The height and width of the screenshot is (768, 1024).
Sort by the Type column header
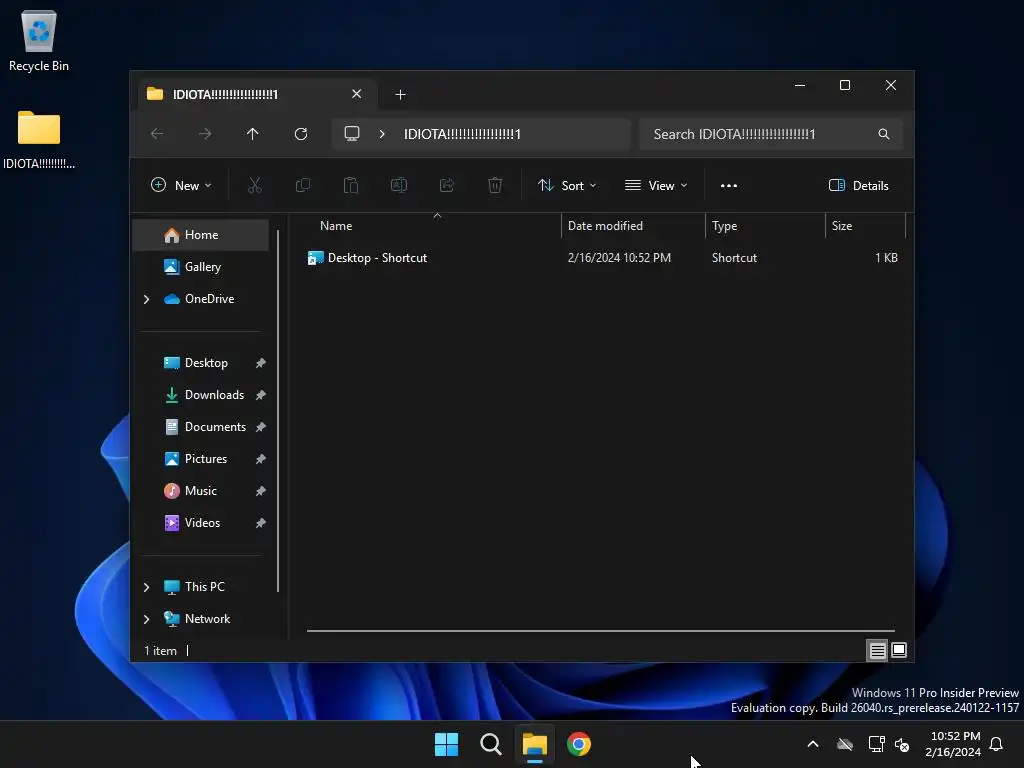[765, 226]
